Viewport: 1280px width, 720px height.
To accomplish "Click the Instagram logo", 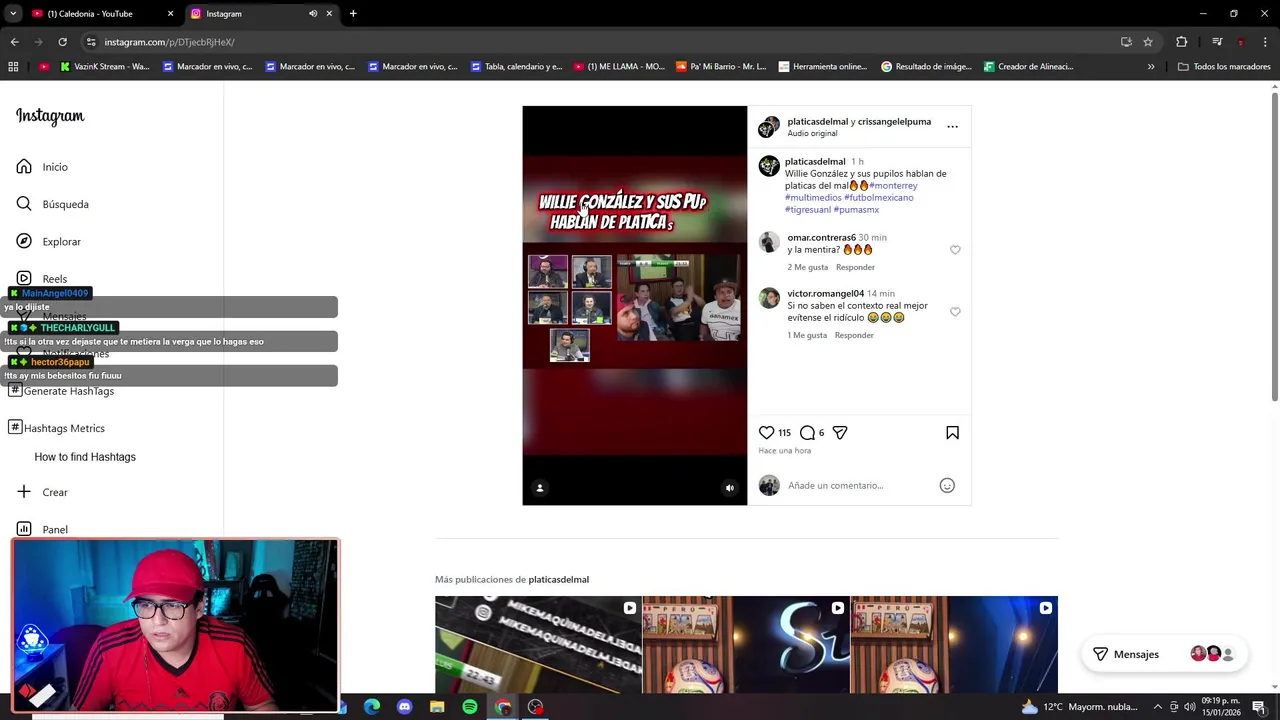I will 50,116.
